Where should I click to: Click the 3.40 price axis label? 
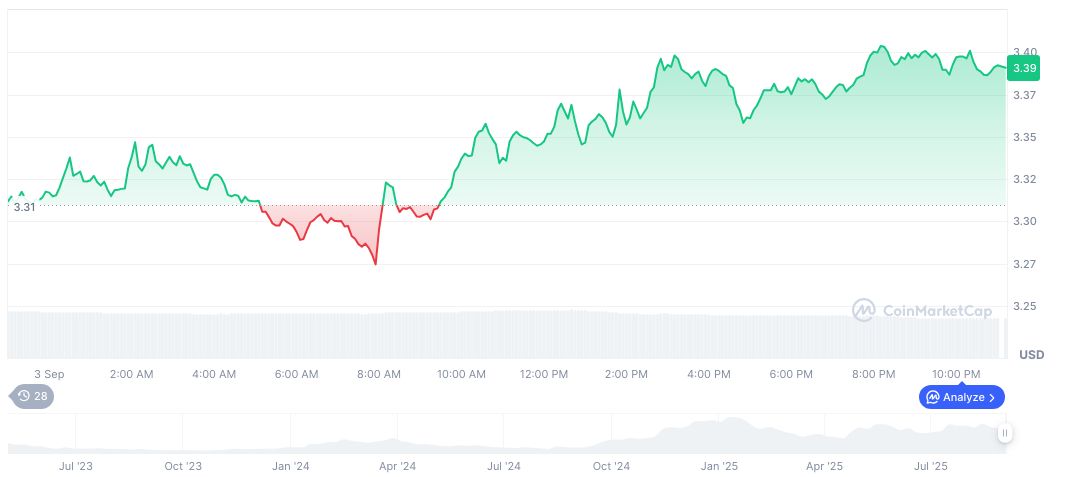click(1024, 52)
